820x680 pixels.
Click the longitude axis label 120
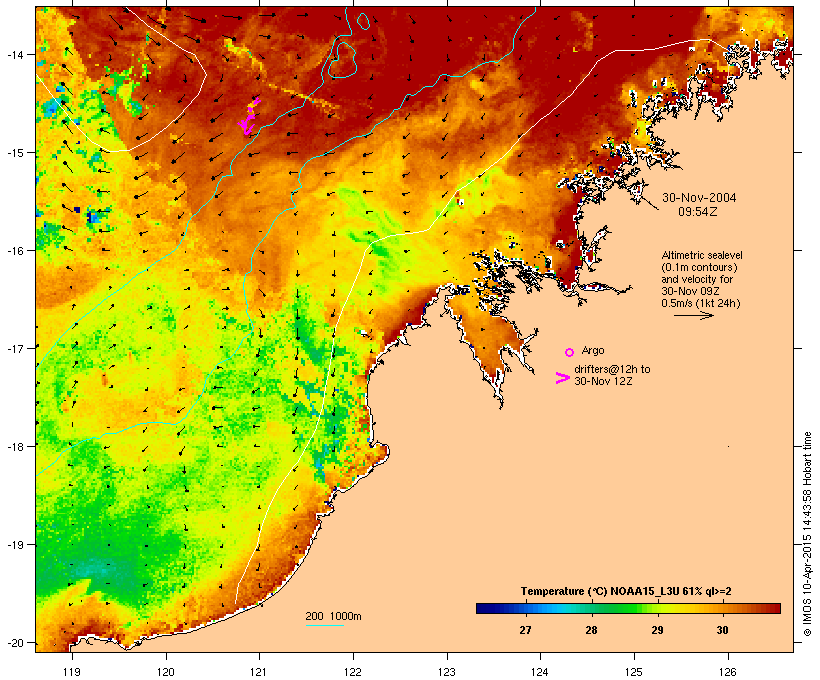[166, 672]
